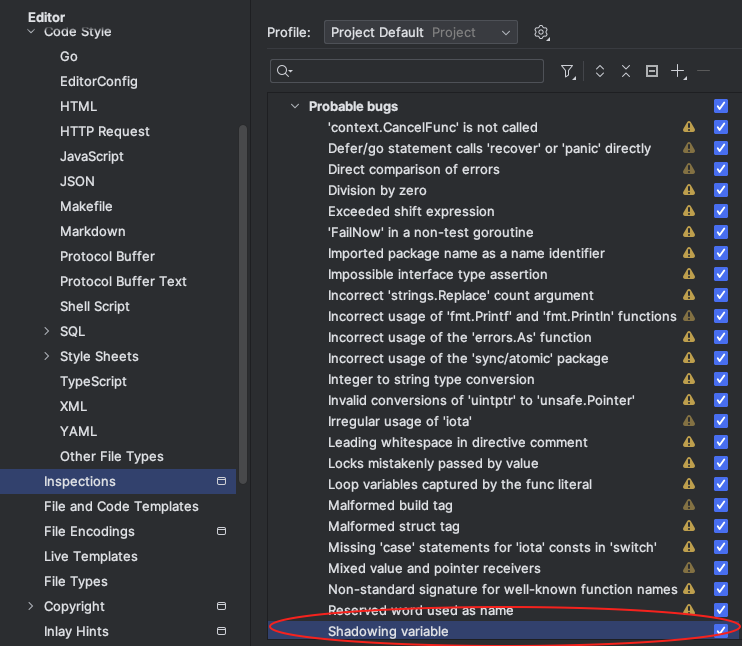Open the profile settings gear menu
Image resolution: width=742 pixels, height=646 pixels.
541,33
